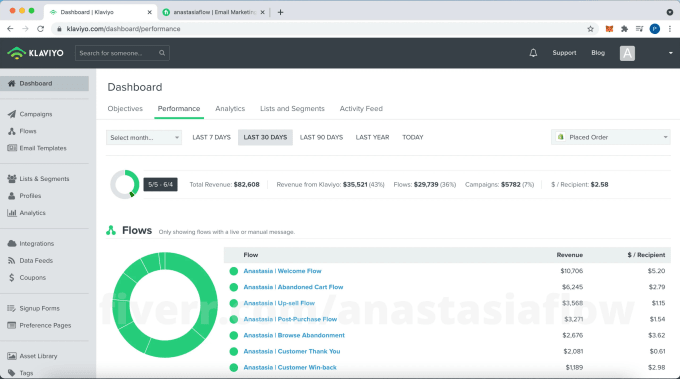Open Anastasia | Up-sell Flow
The height and width of the screenshot is (379, 680).
pyautogui.click(x=279, y=303)
